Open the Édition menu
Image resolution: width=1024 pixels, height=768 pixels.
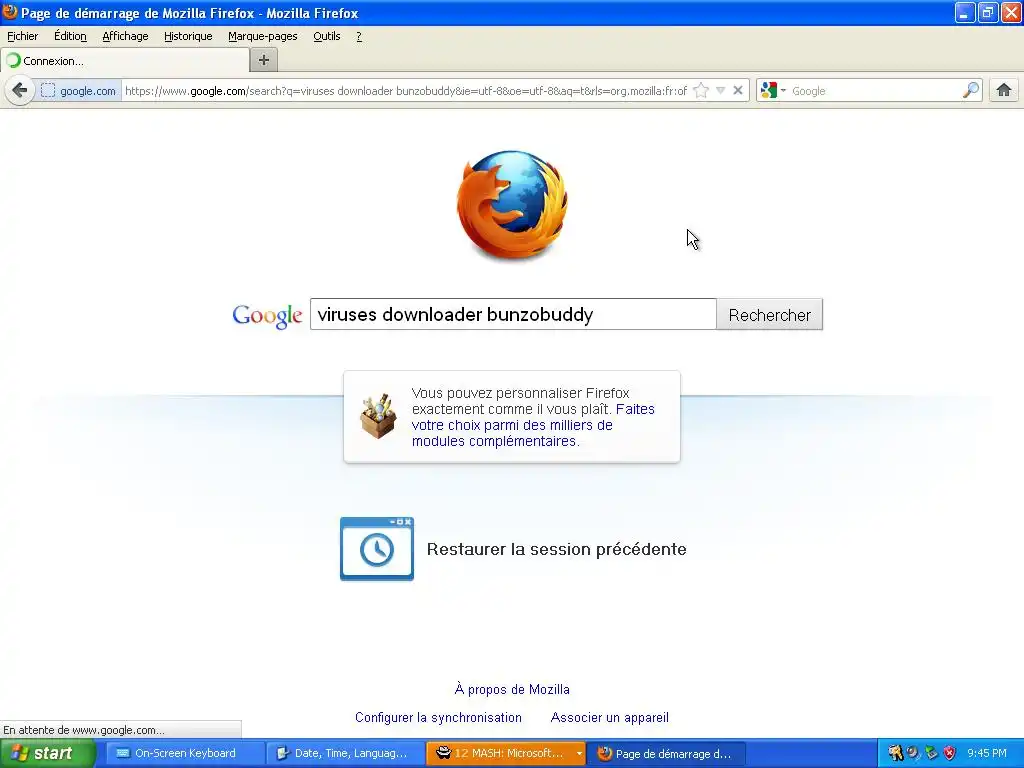(x=71, y=36)
